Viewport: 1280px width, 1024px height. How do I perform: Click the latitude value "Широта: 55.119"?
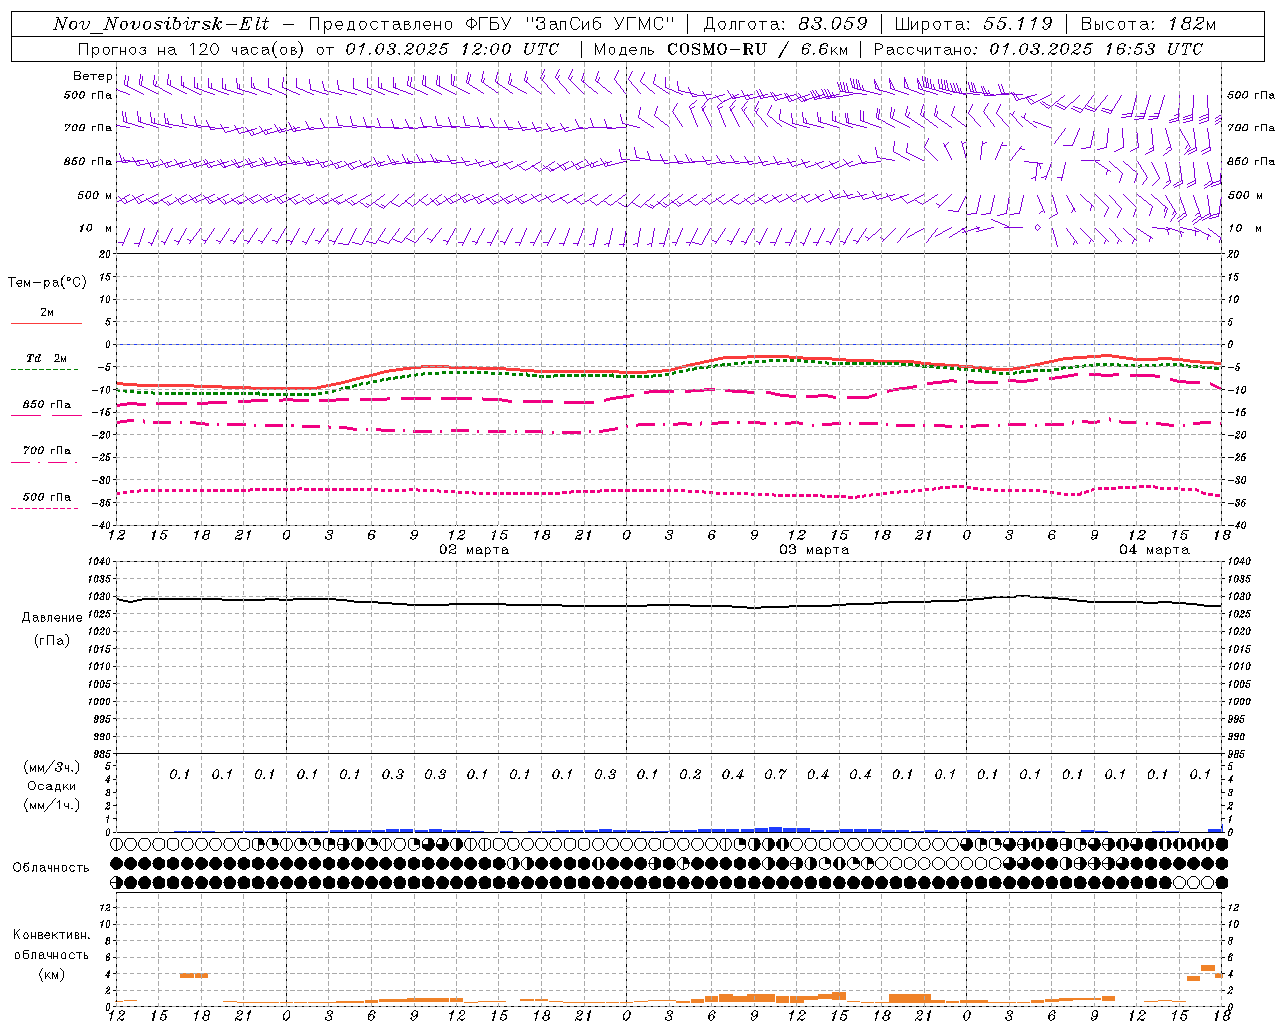pyautogui.click(x=973, y=24)
